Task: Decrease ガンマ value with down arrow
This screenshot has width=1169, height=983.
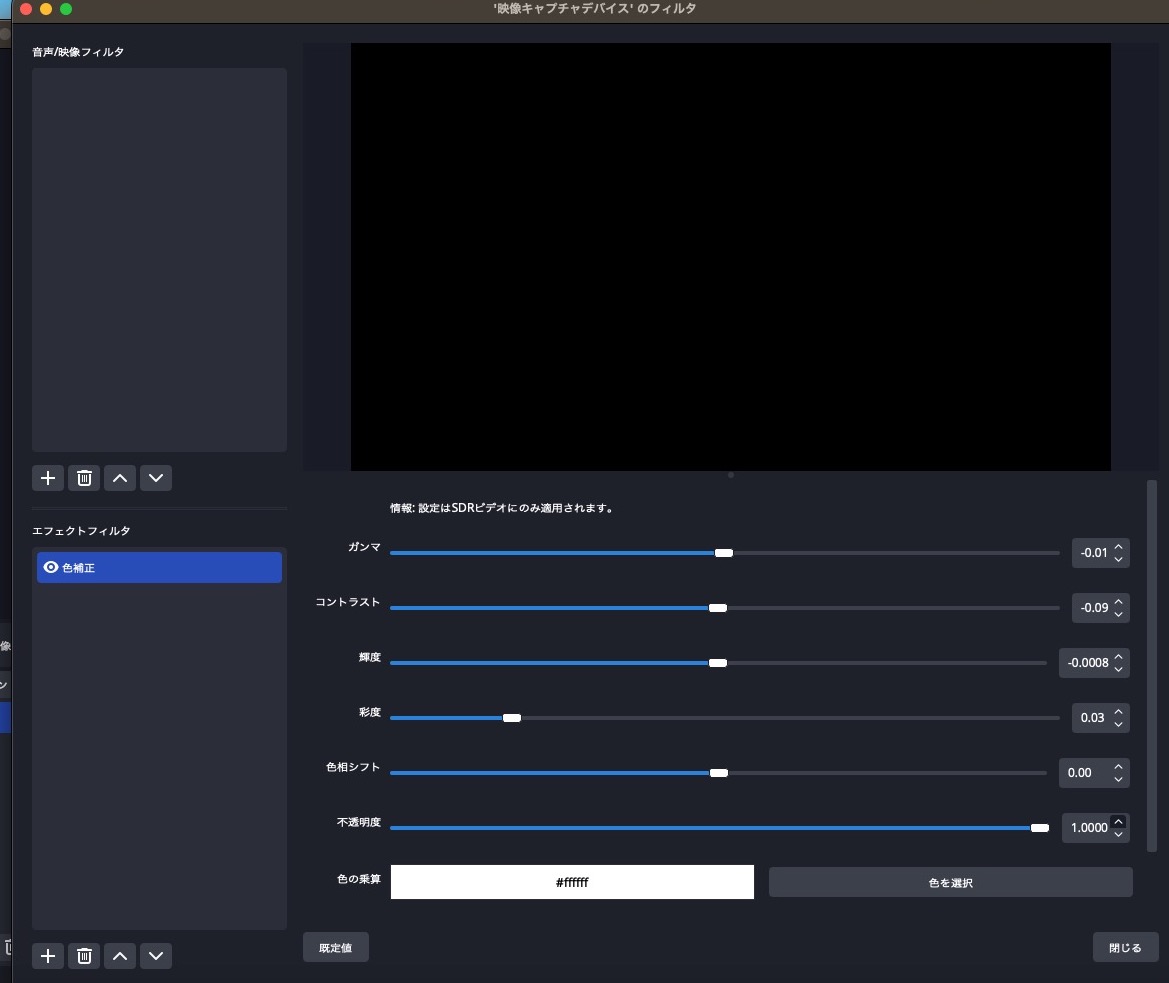Action: click(1118, 559)
